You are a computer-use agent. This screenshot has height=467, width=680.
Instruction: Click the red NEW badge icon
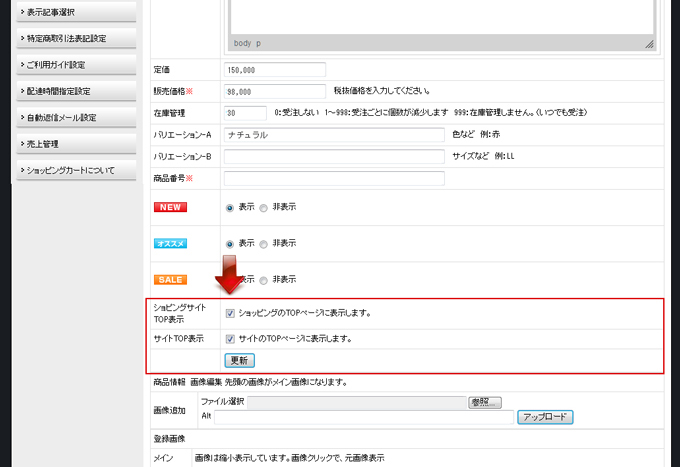170,207
